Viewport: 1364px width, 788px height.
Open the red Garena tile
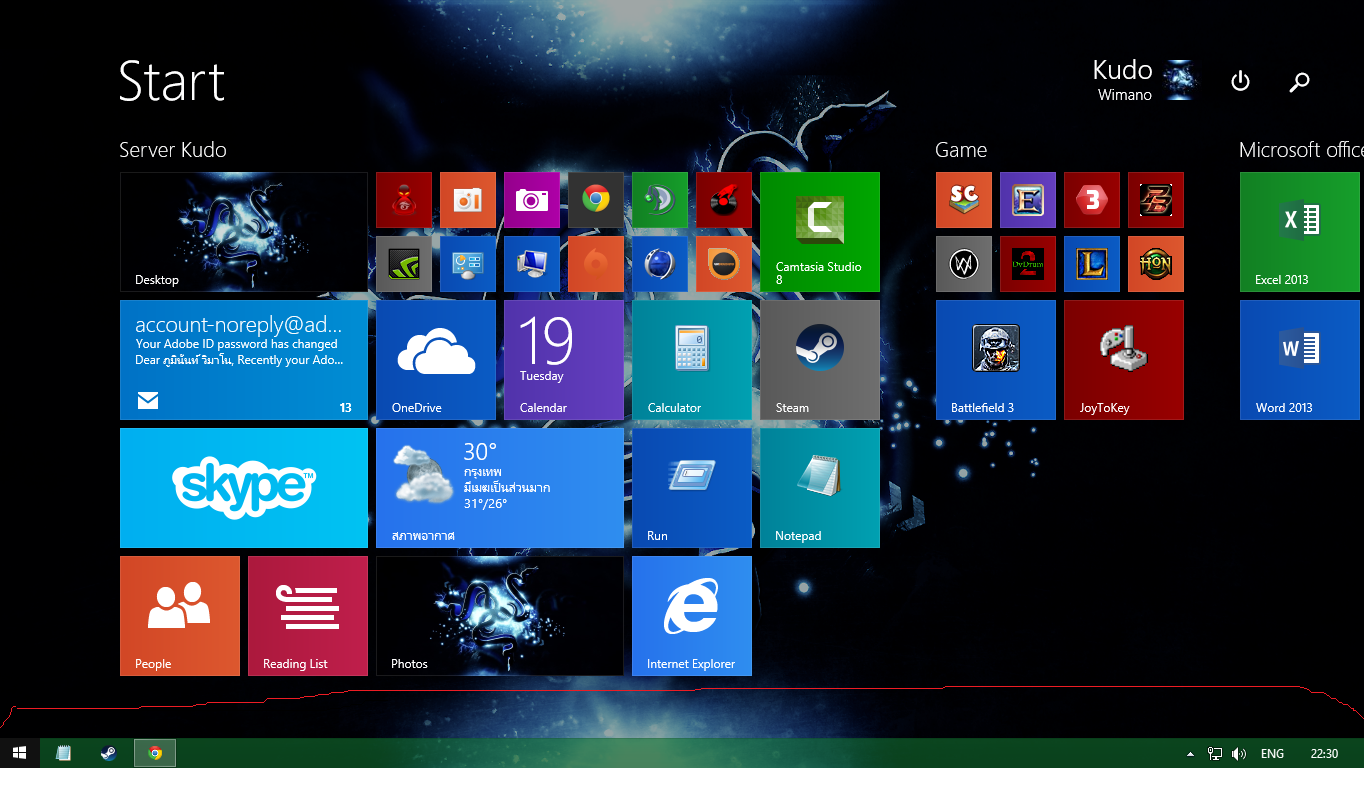click(404, 200)
